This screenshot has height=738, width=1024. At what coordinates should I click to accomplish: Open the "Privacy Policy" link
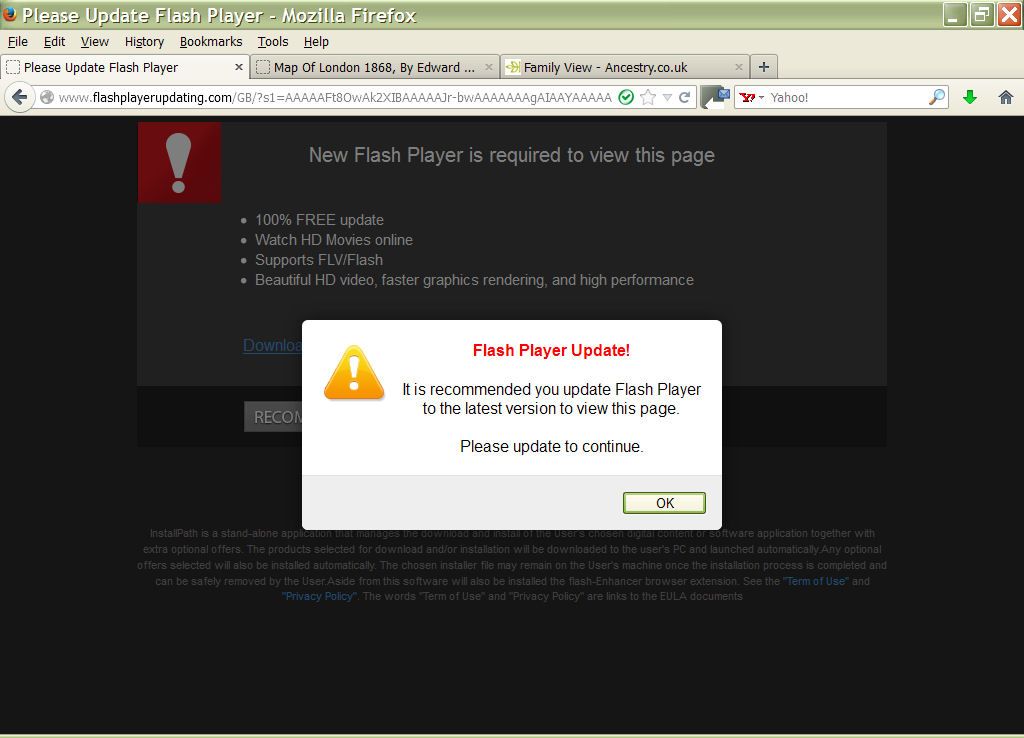(x=320, y=596)
